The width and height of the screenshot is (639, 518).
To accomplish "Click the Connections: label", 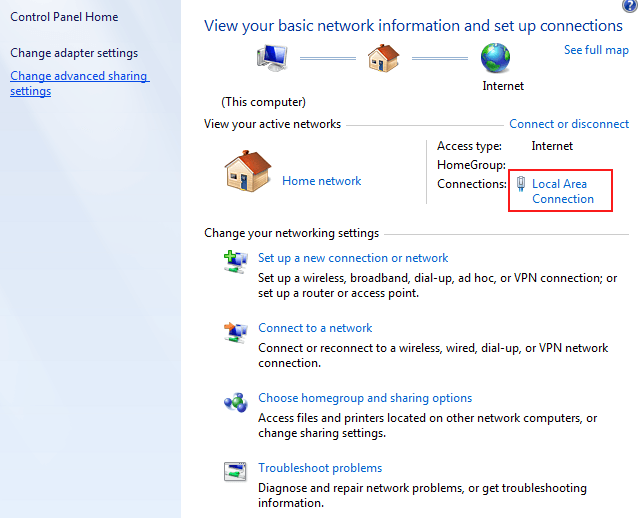I will click(x=472, y=184).
